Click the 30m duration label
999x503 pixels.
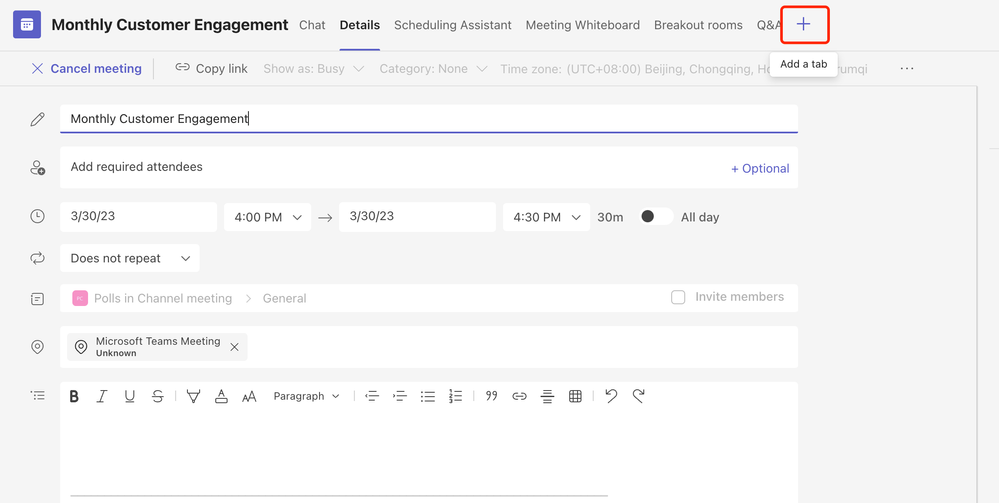click(610, 217)
